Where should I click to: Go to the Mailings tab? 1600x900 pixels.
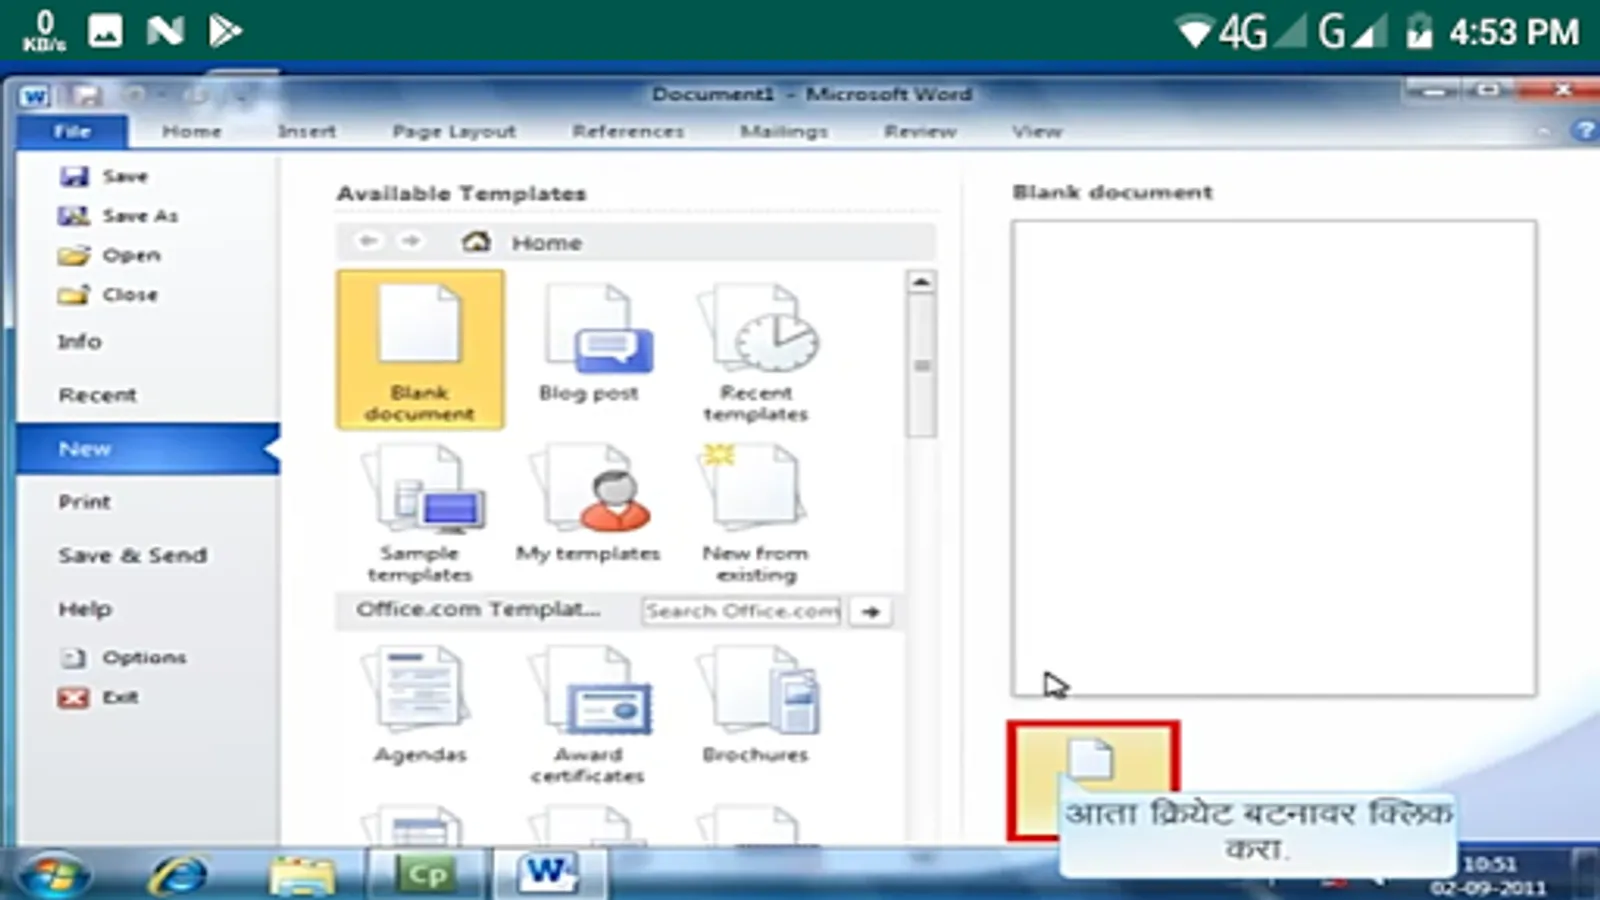coord(784,131)
